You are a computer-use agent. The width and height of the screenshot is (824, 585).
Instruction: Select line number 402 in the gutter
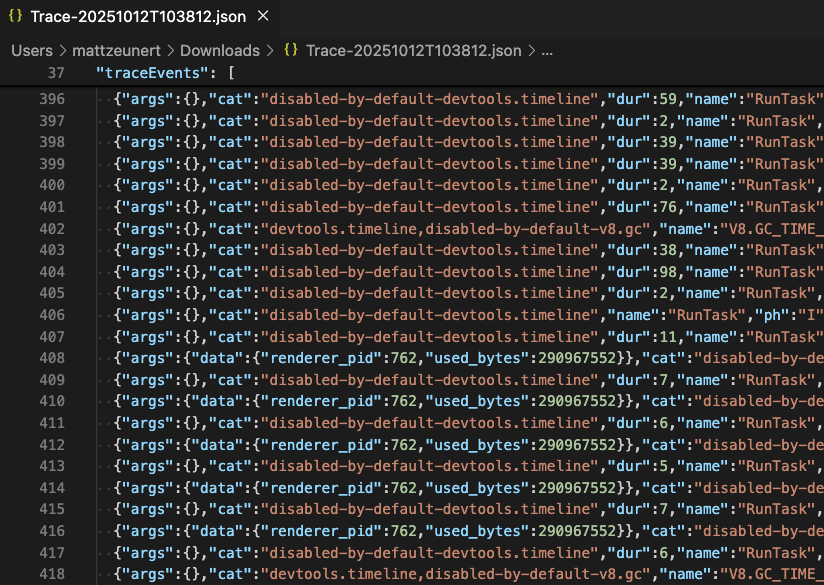coord(51,229)
